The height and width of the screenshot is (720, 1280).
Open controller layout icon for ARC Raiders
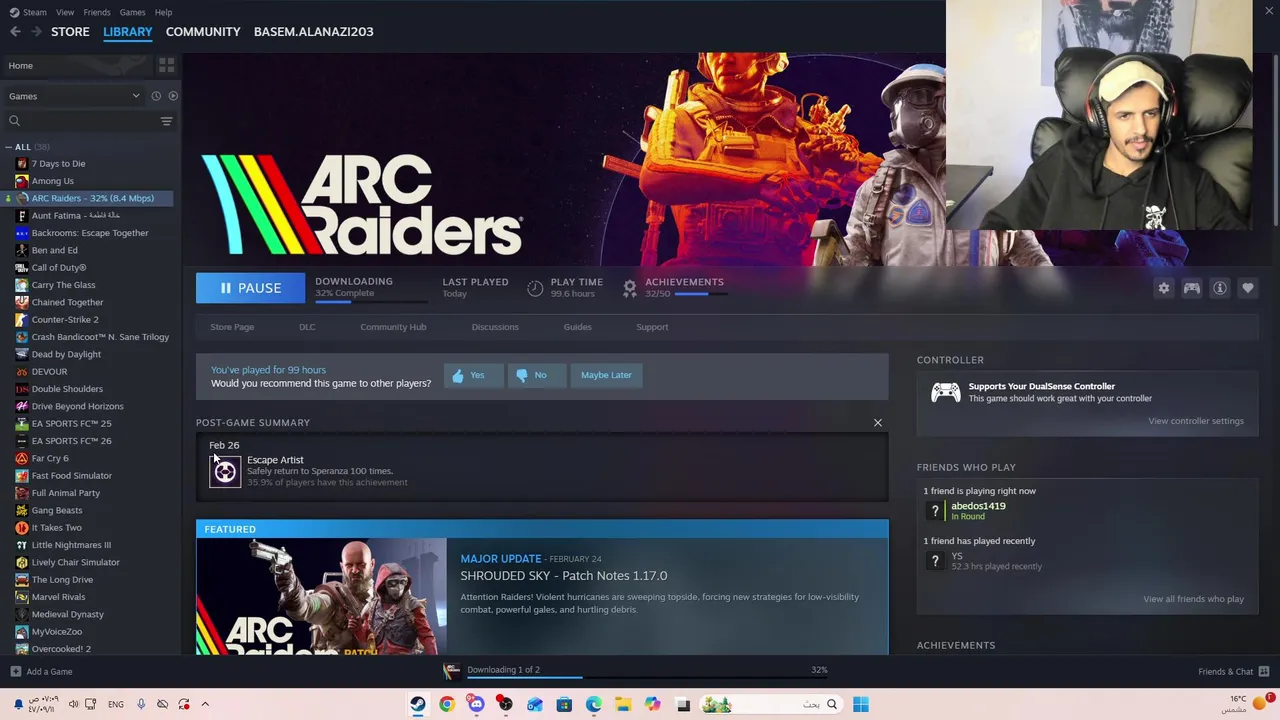[1192, 288]
